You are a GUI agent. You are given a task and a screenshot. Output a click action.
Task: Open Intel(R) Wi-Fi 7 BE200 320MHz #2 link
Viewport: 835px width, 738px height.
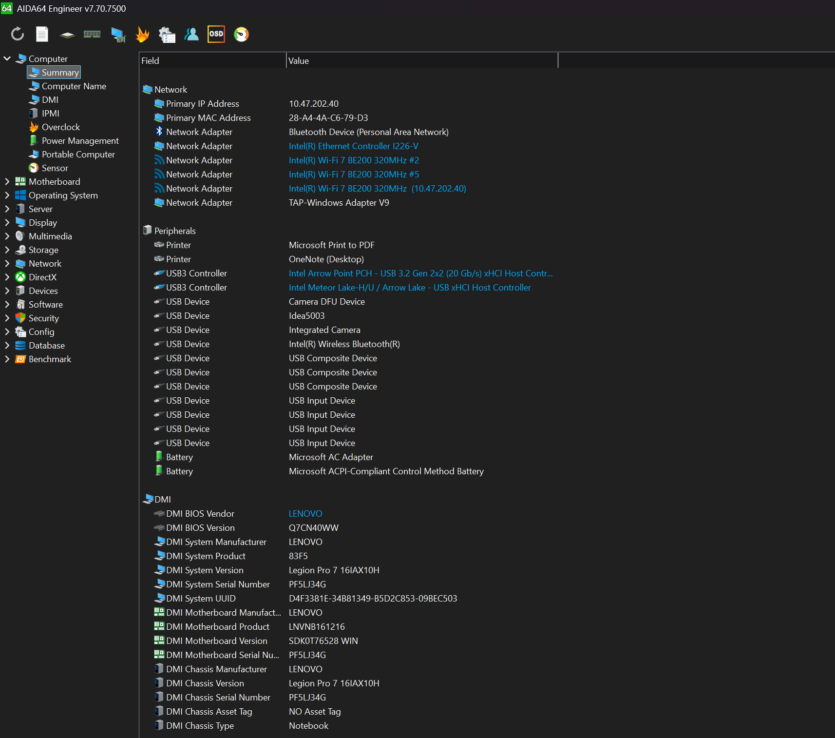354,160
